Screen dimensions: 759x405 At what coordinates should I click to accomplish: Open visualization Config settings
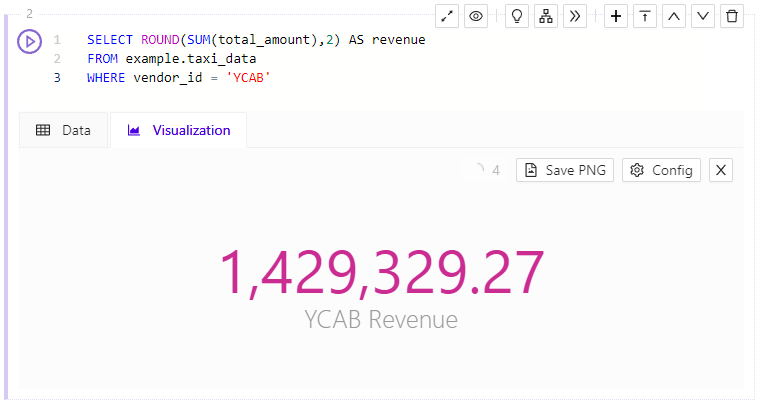(x=661, y=170)
